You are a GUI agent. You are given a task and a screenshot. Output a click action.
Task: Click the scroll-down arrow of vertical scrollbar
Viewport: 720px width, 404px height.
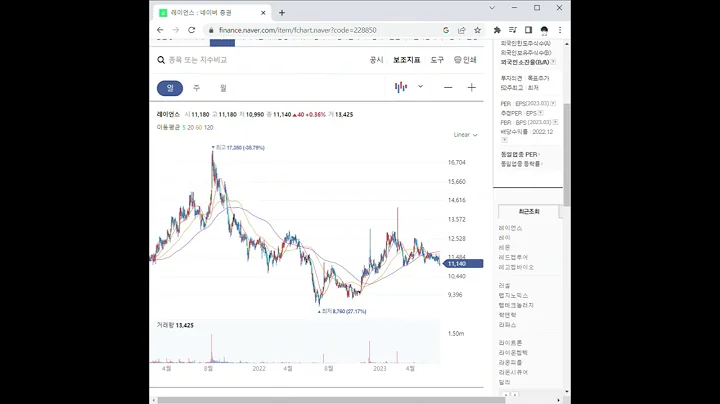567,392
